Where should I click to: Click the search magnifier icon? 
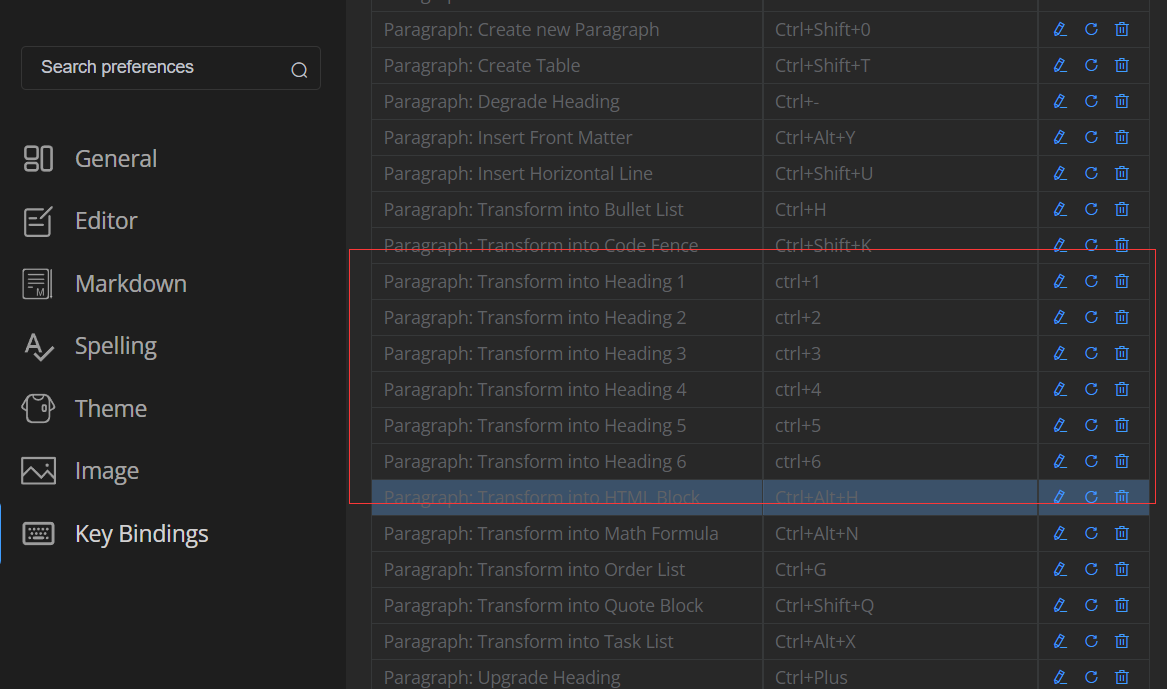coord(298,68)
